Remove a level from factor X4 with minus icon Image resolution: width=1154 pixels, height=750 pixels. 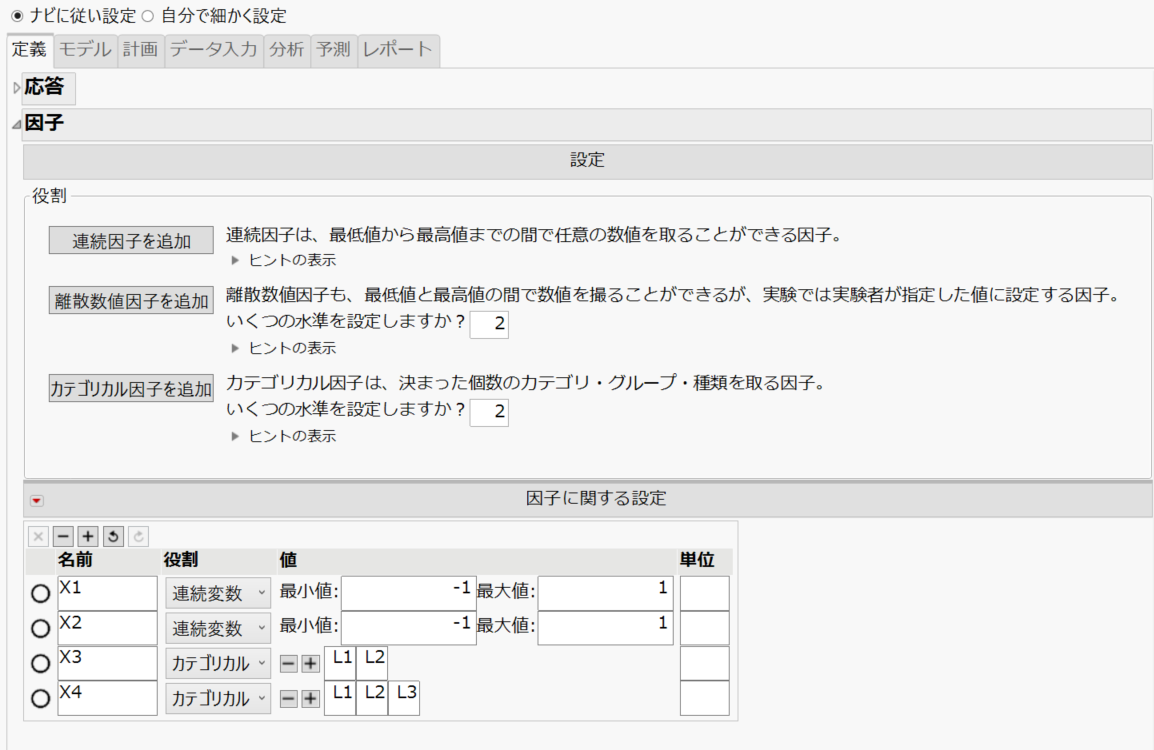point(288,698)
